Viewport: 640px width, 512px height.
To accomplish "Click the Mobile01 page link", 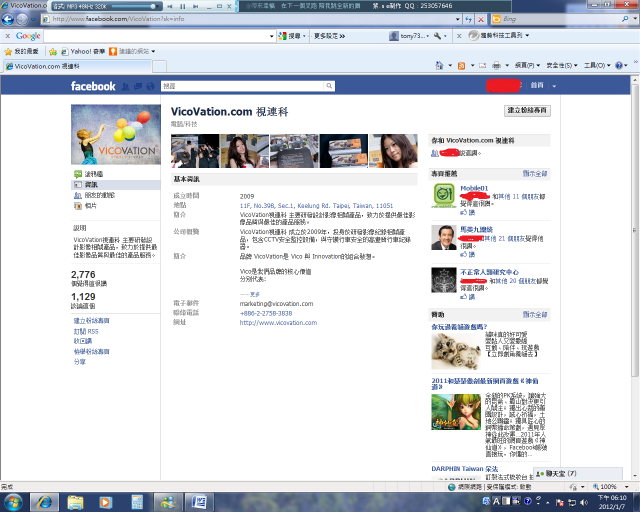I will point(474,188).
